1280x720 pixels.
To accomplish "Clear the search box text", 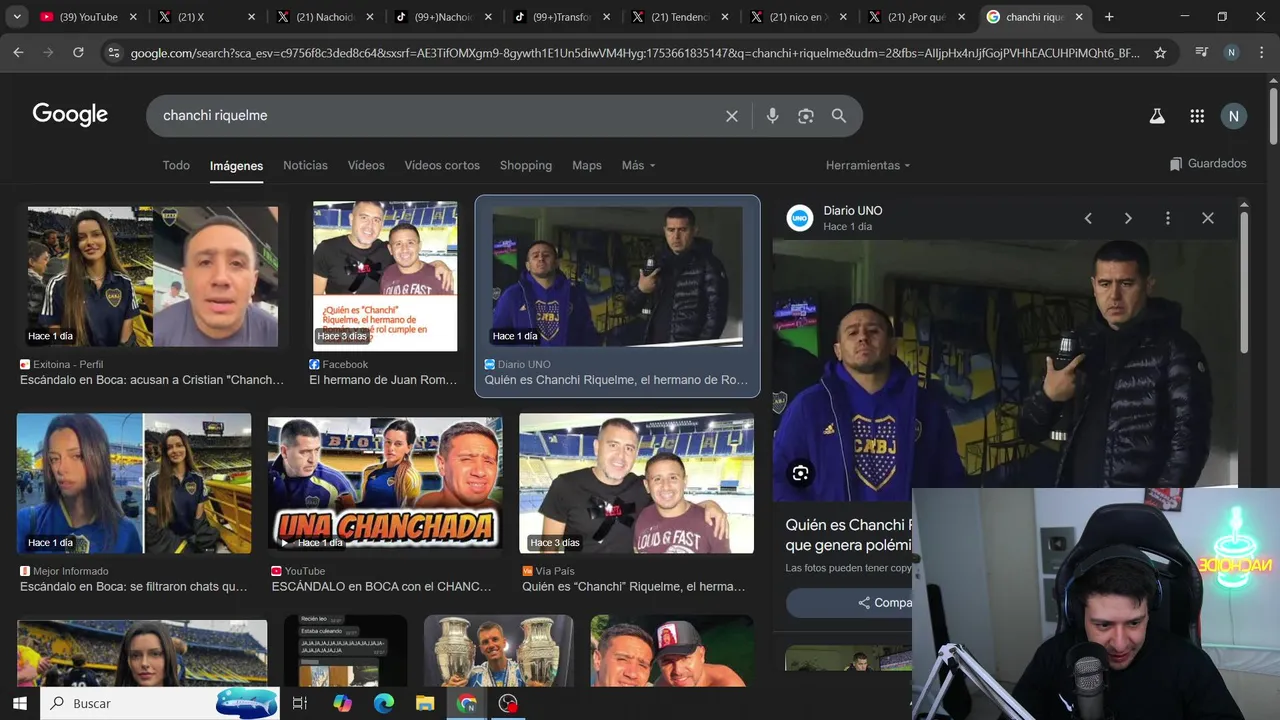I will click(x=732, y=116).
